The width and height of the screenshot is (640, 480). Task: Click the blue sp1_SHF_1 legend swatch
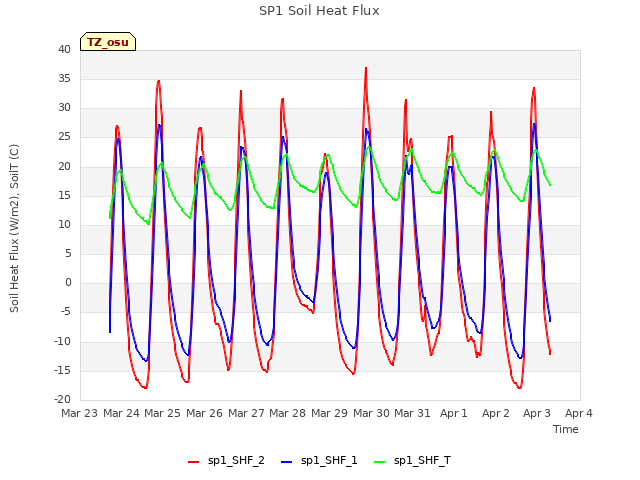287,462
